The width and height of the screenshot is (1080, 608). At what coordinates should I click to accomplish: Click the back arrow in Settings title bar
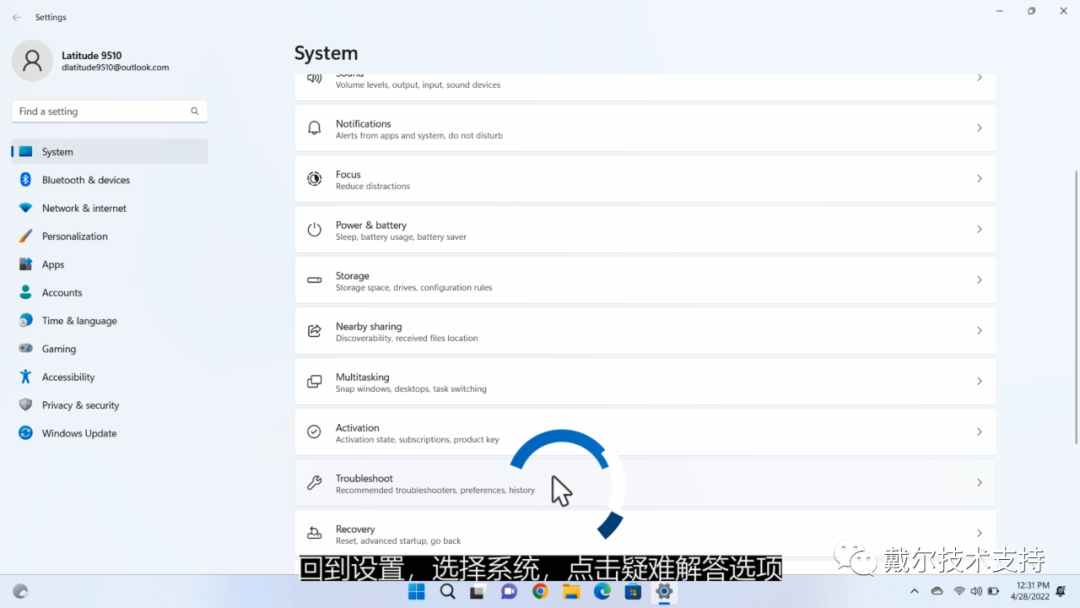click(17, 17)
